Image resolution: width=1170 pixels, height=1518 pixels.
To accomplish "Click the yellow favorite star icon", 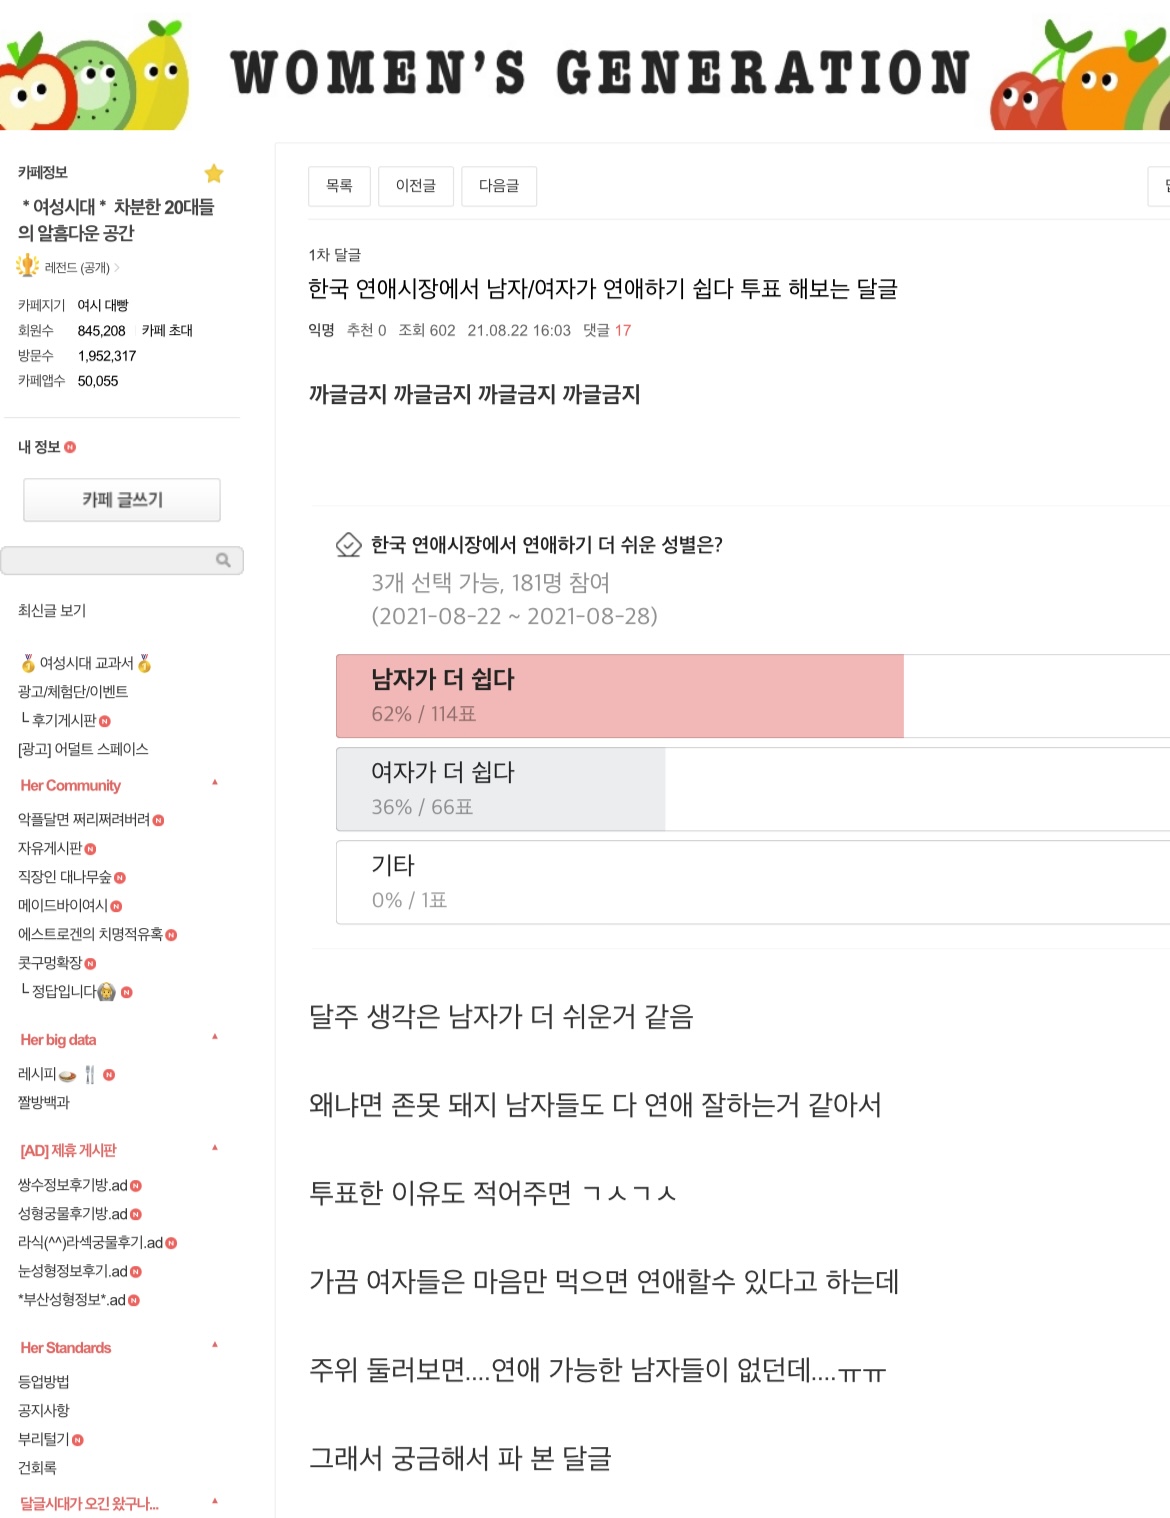I will tap(214, 174).
